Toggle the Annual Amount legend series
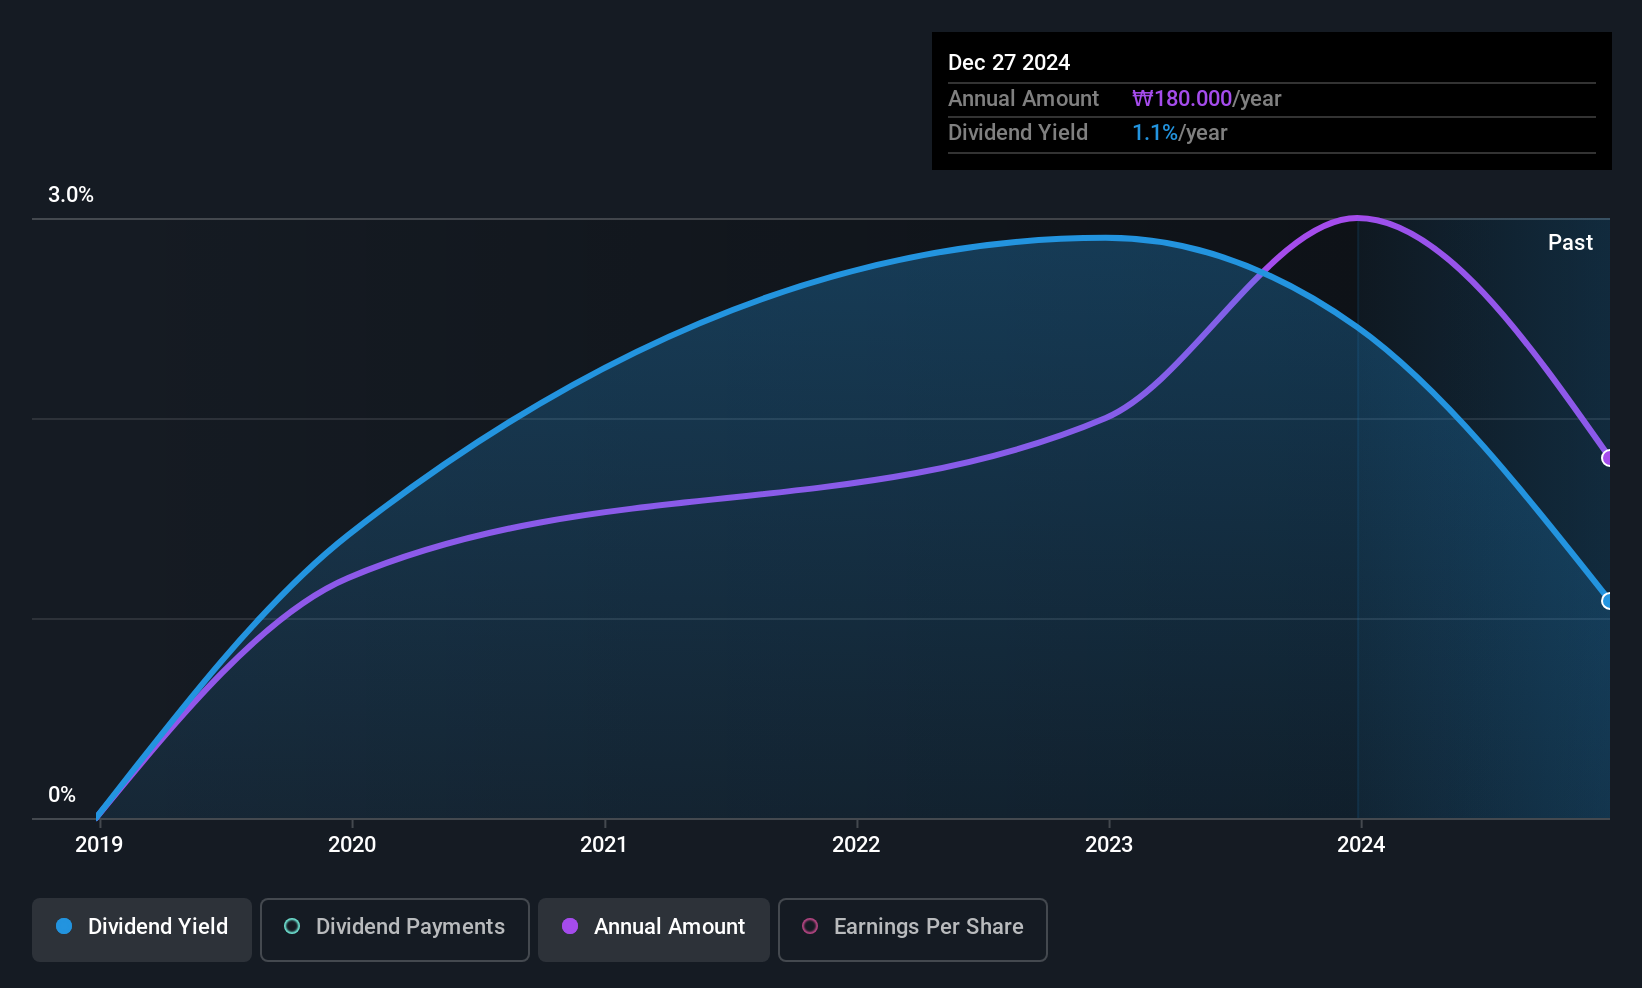This screenshot has height=988, width=1642. (x=654, y=927)
